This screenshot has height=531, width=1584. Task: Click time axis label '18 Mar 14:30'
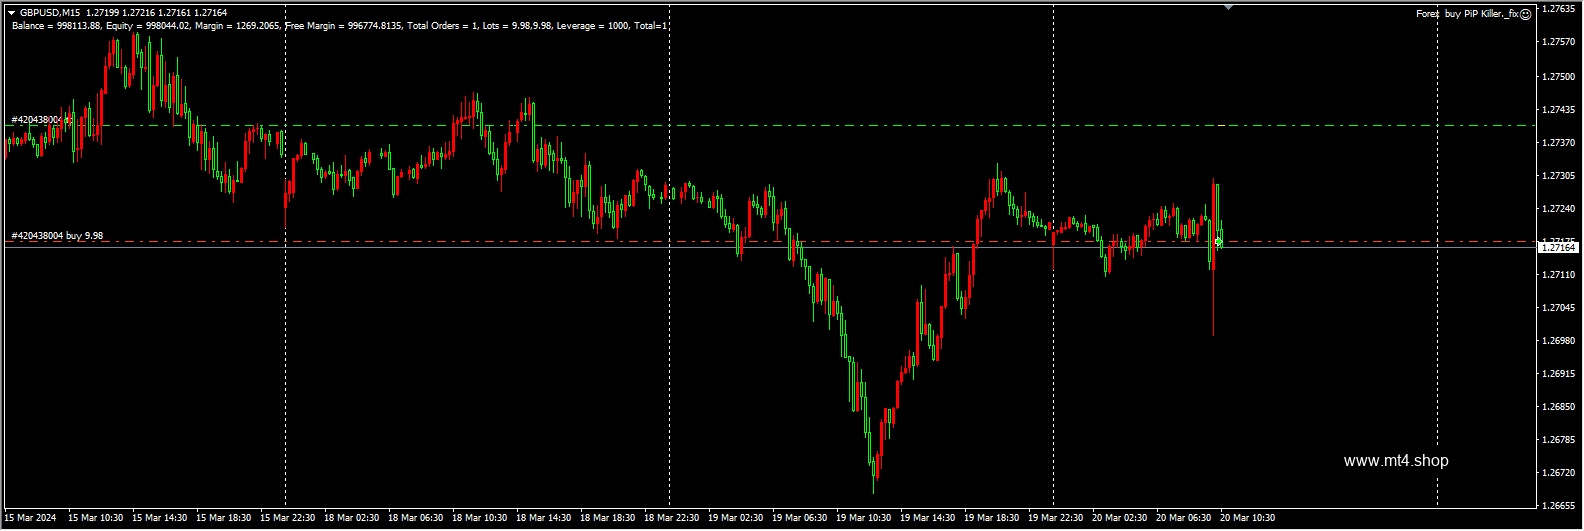(543, 518)
